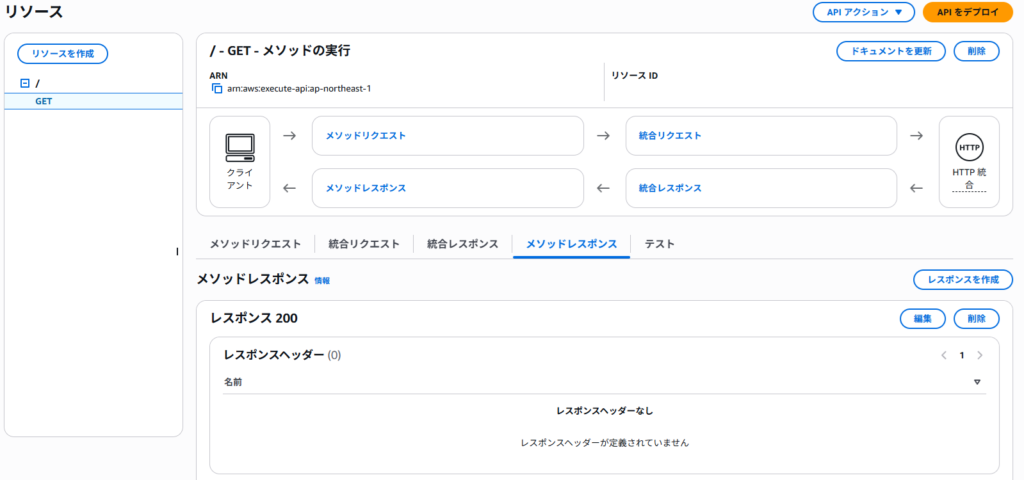Viewport: 1024px width, 480px height.
Task: Copy the ARN using the copy icon
Action: pyautogui.click(x=216, y=88)
